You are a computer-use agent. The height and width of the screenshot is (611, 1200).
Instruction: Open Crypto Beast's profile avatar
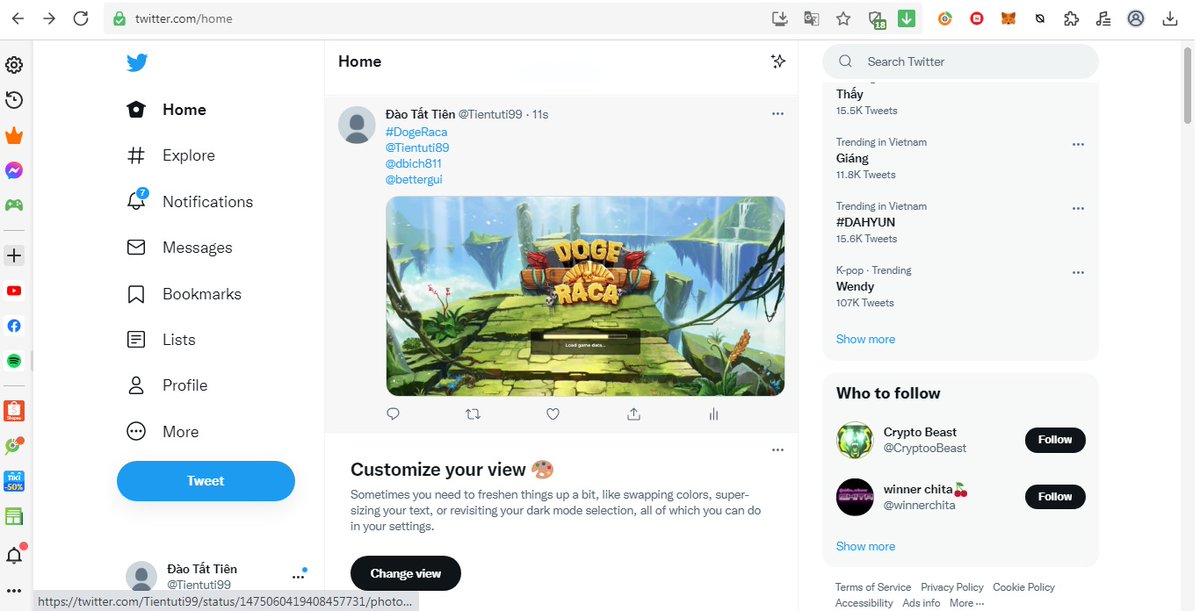855,440
